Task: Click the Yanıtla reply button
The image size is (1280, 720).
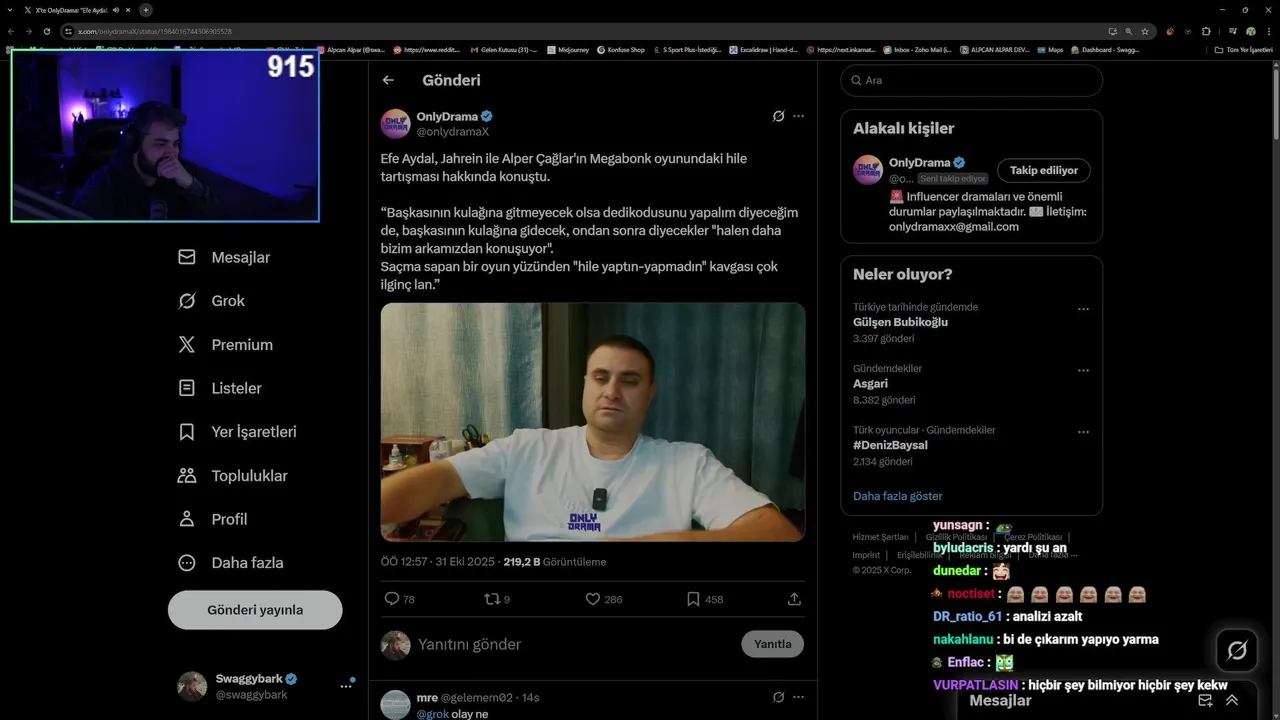Action: click(x=772, y=644)
